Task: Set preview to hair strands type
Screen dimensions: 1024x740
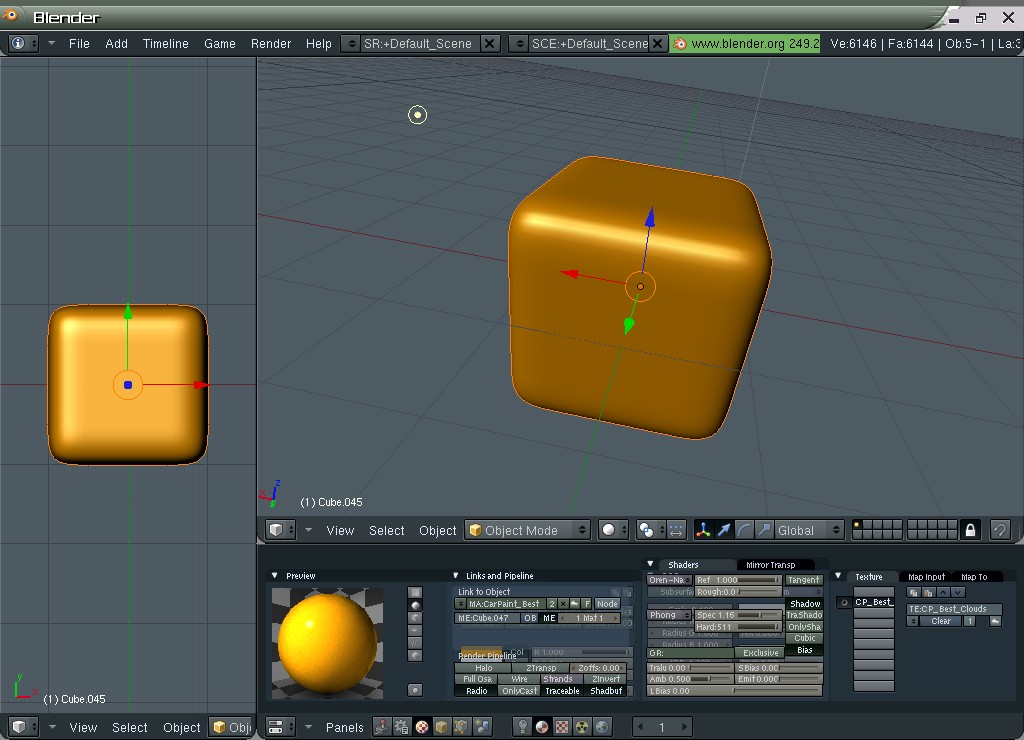Action: point(415,643)
